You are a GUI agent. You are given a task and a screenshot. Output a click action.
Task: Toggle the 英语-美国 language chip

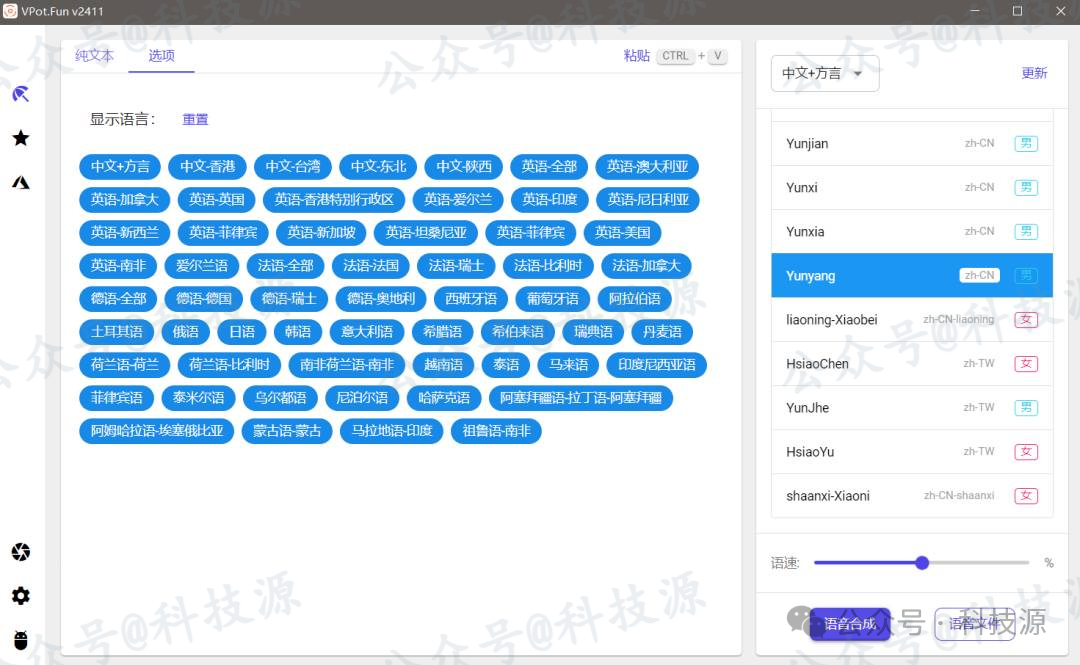(x=623, y=233)
